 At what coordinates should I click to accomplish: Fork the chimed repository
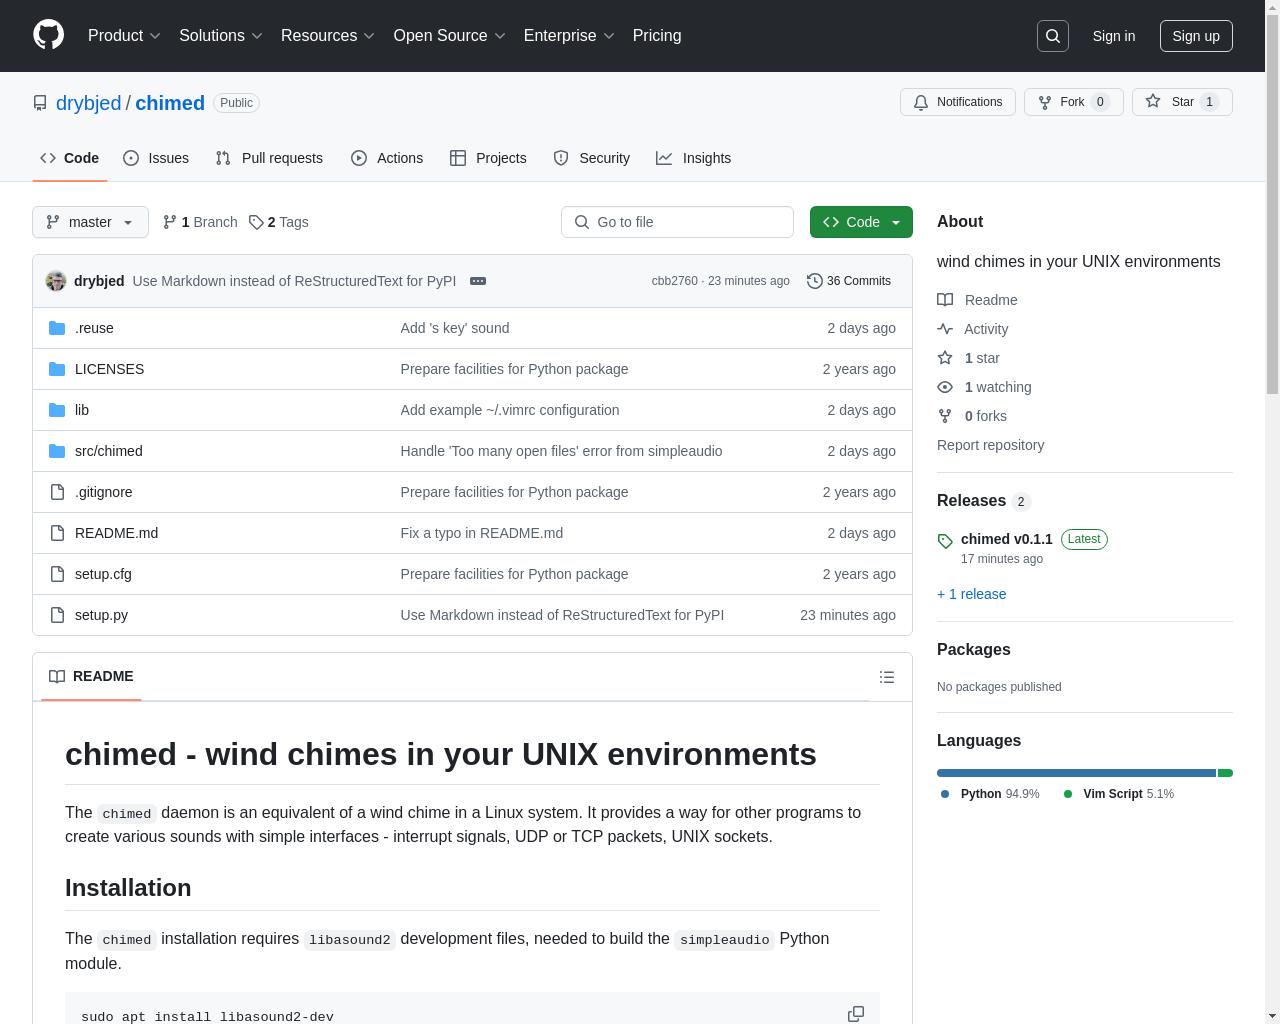click(x=1073, y=102)
